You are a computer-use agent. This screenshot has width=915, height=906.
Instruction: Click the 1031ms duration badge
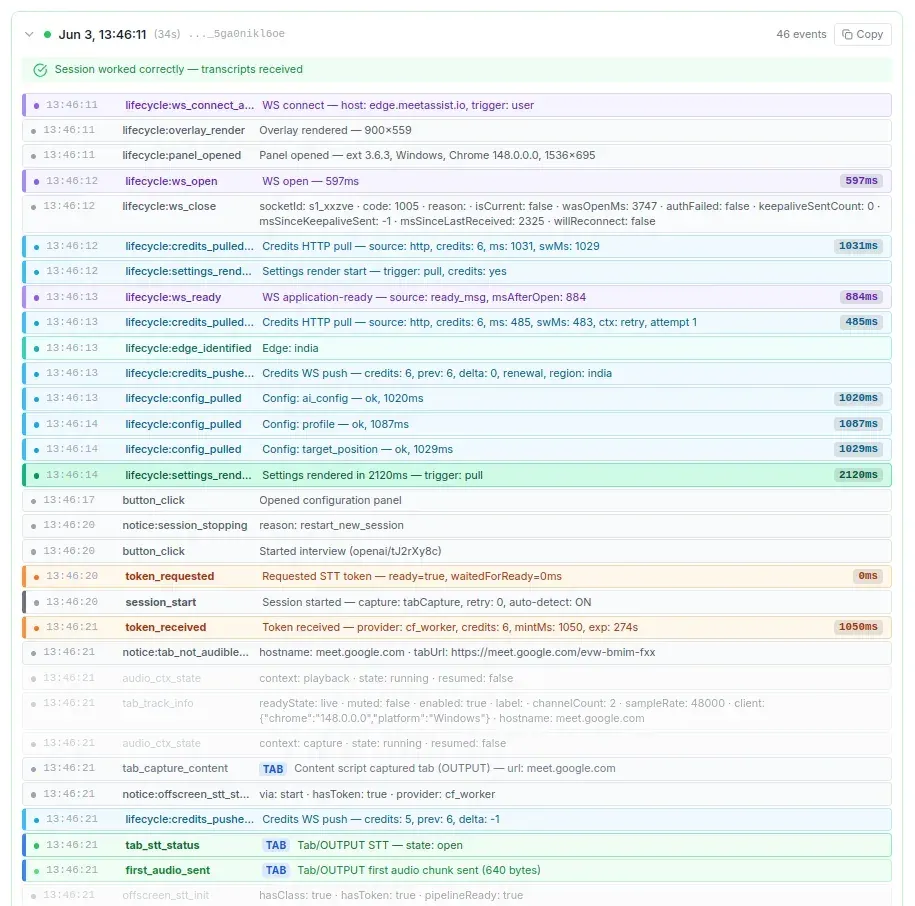click(858, 246)
